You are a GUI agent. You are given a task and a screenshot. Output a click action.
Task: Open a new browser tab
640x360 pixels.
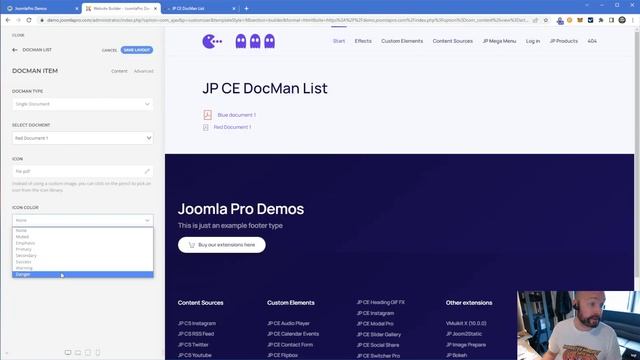(246, 8)
